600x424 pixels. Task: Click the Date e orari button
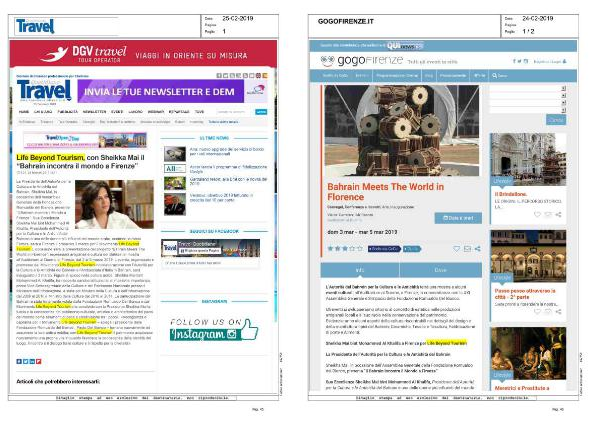click(458, 218)
